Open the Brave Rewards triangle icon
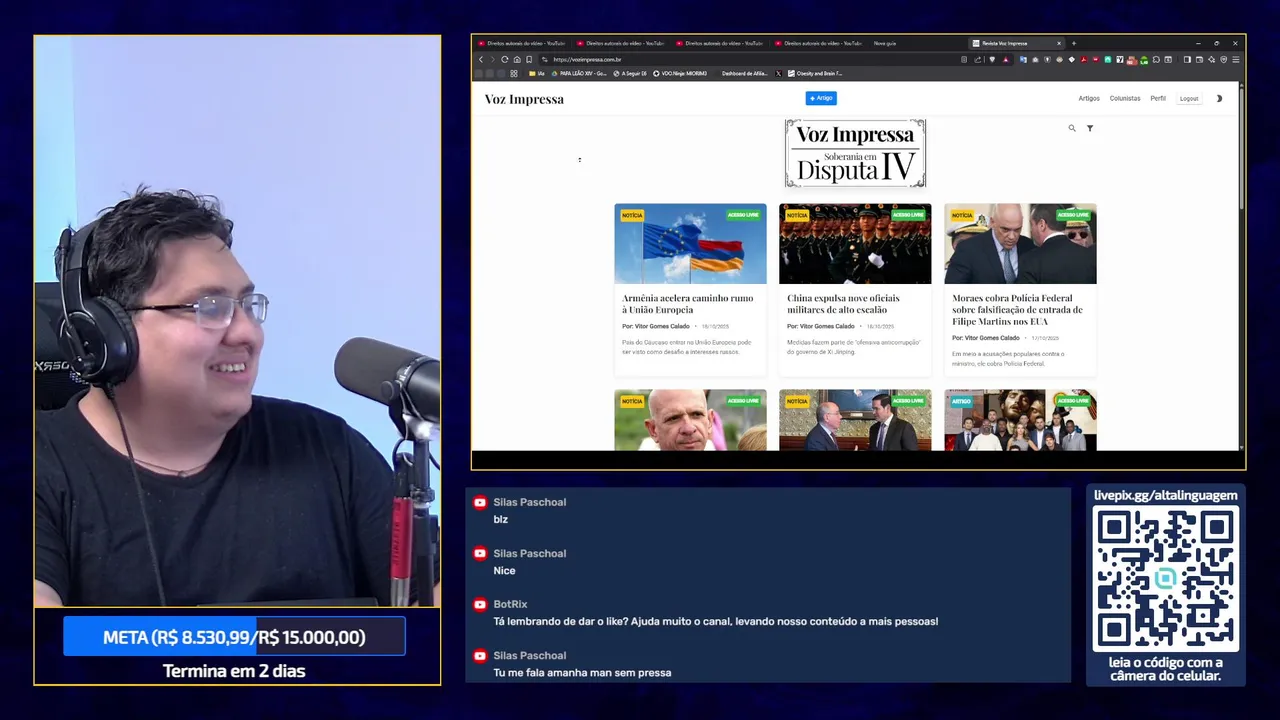The image size is (1280, 720). pos(1005,60)
